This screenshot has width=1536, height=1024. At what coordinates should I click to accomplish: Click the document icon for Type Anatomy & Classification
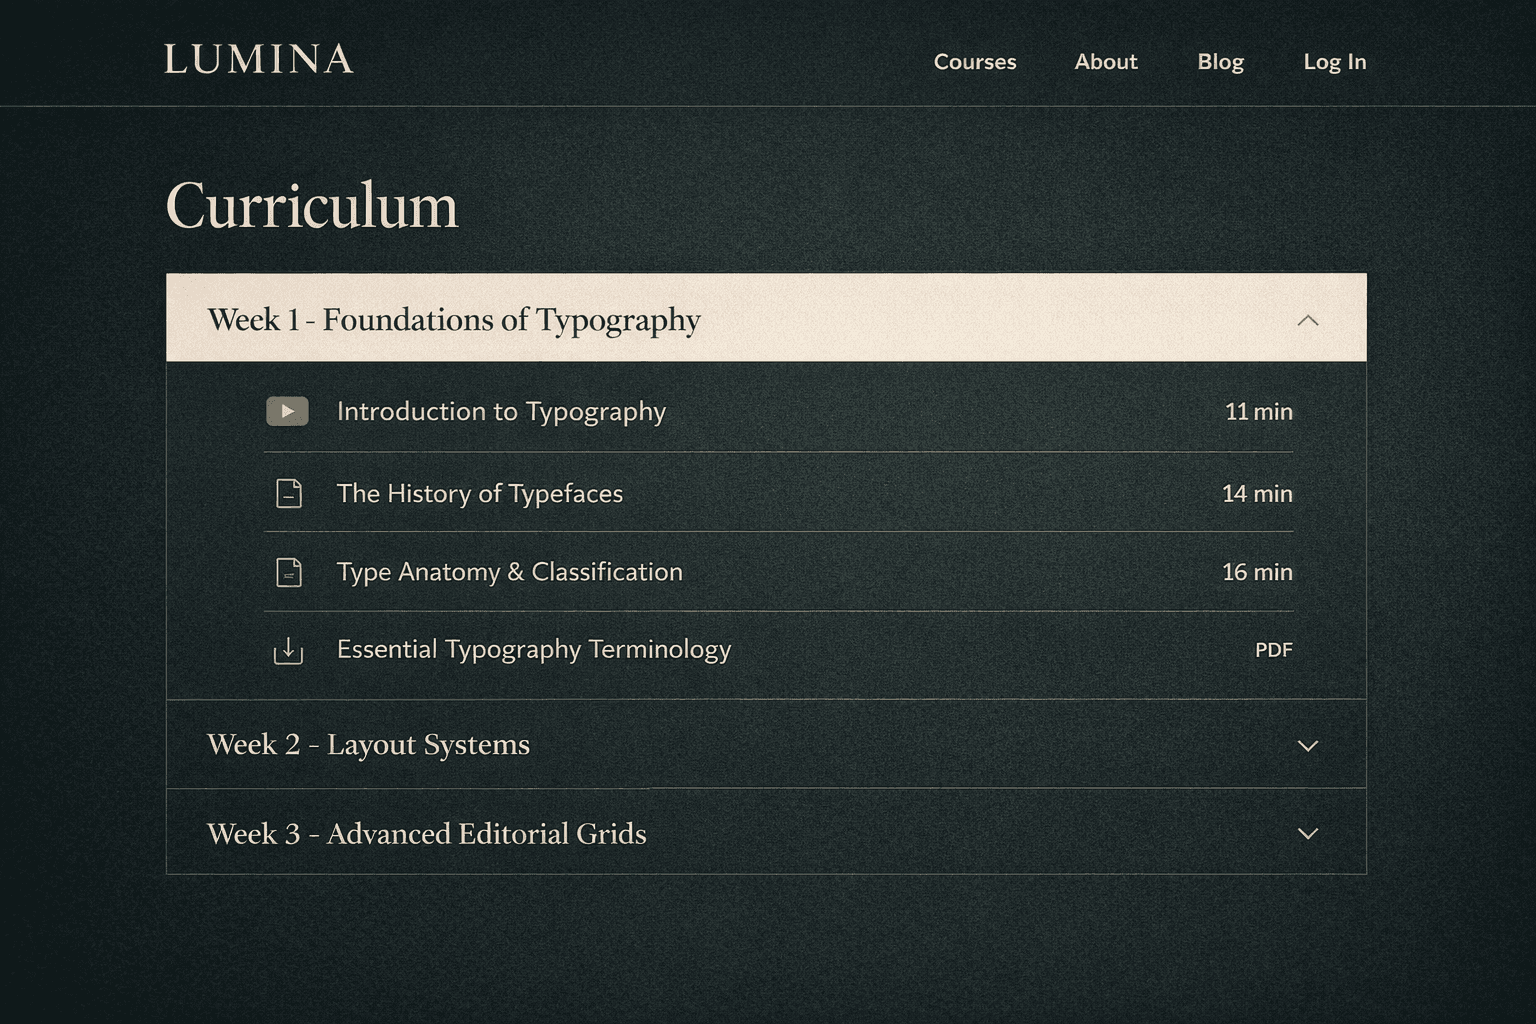(x=288, y=571)
